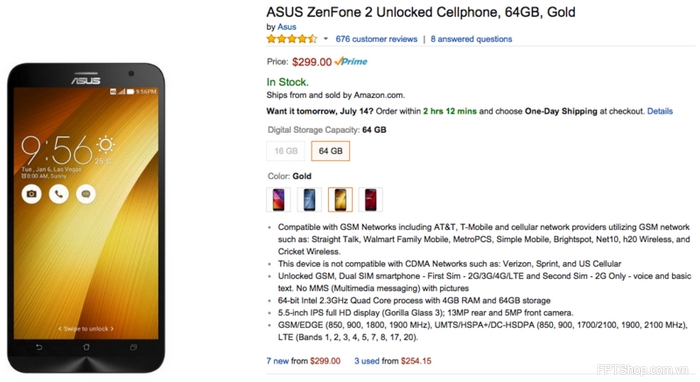
Task: Select the gold phone color swatch
Action: tap(340, 199)
